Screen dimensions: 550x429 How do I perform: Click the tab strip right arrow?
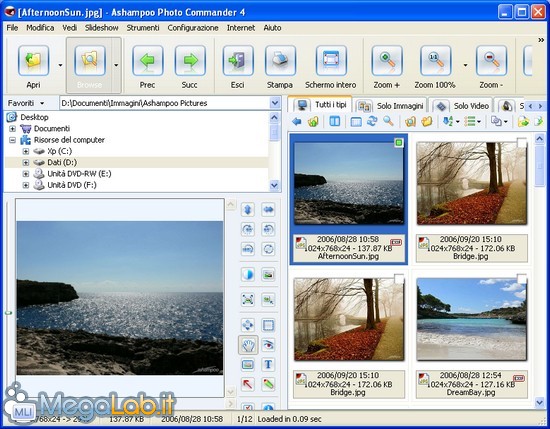click(540, 106)
